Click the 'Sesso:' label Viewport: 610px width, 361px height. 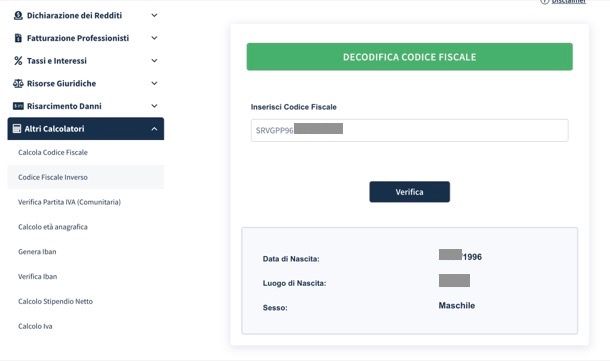click(x=275, y=308)
